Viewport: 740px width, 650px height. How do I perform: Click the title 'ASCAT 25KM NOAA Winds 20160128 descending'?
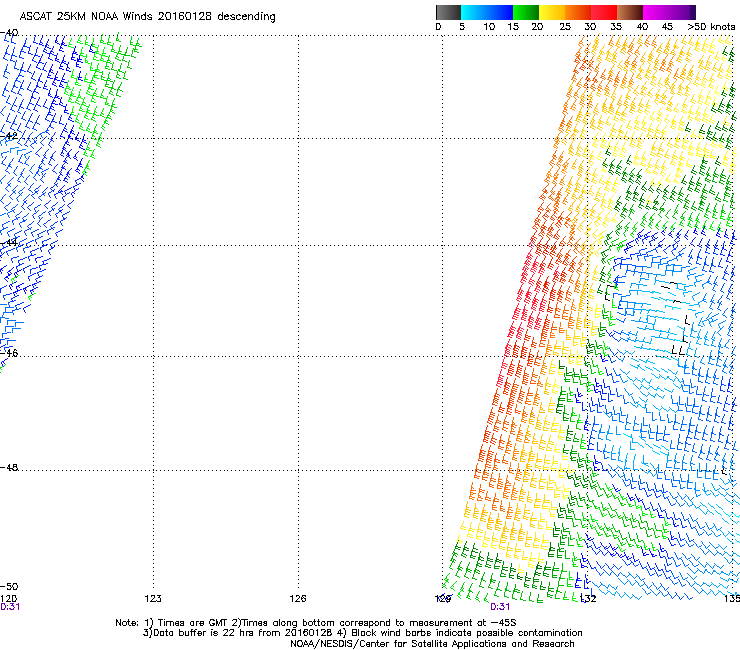click(x=147, y=16)
